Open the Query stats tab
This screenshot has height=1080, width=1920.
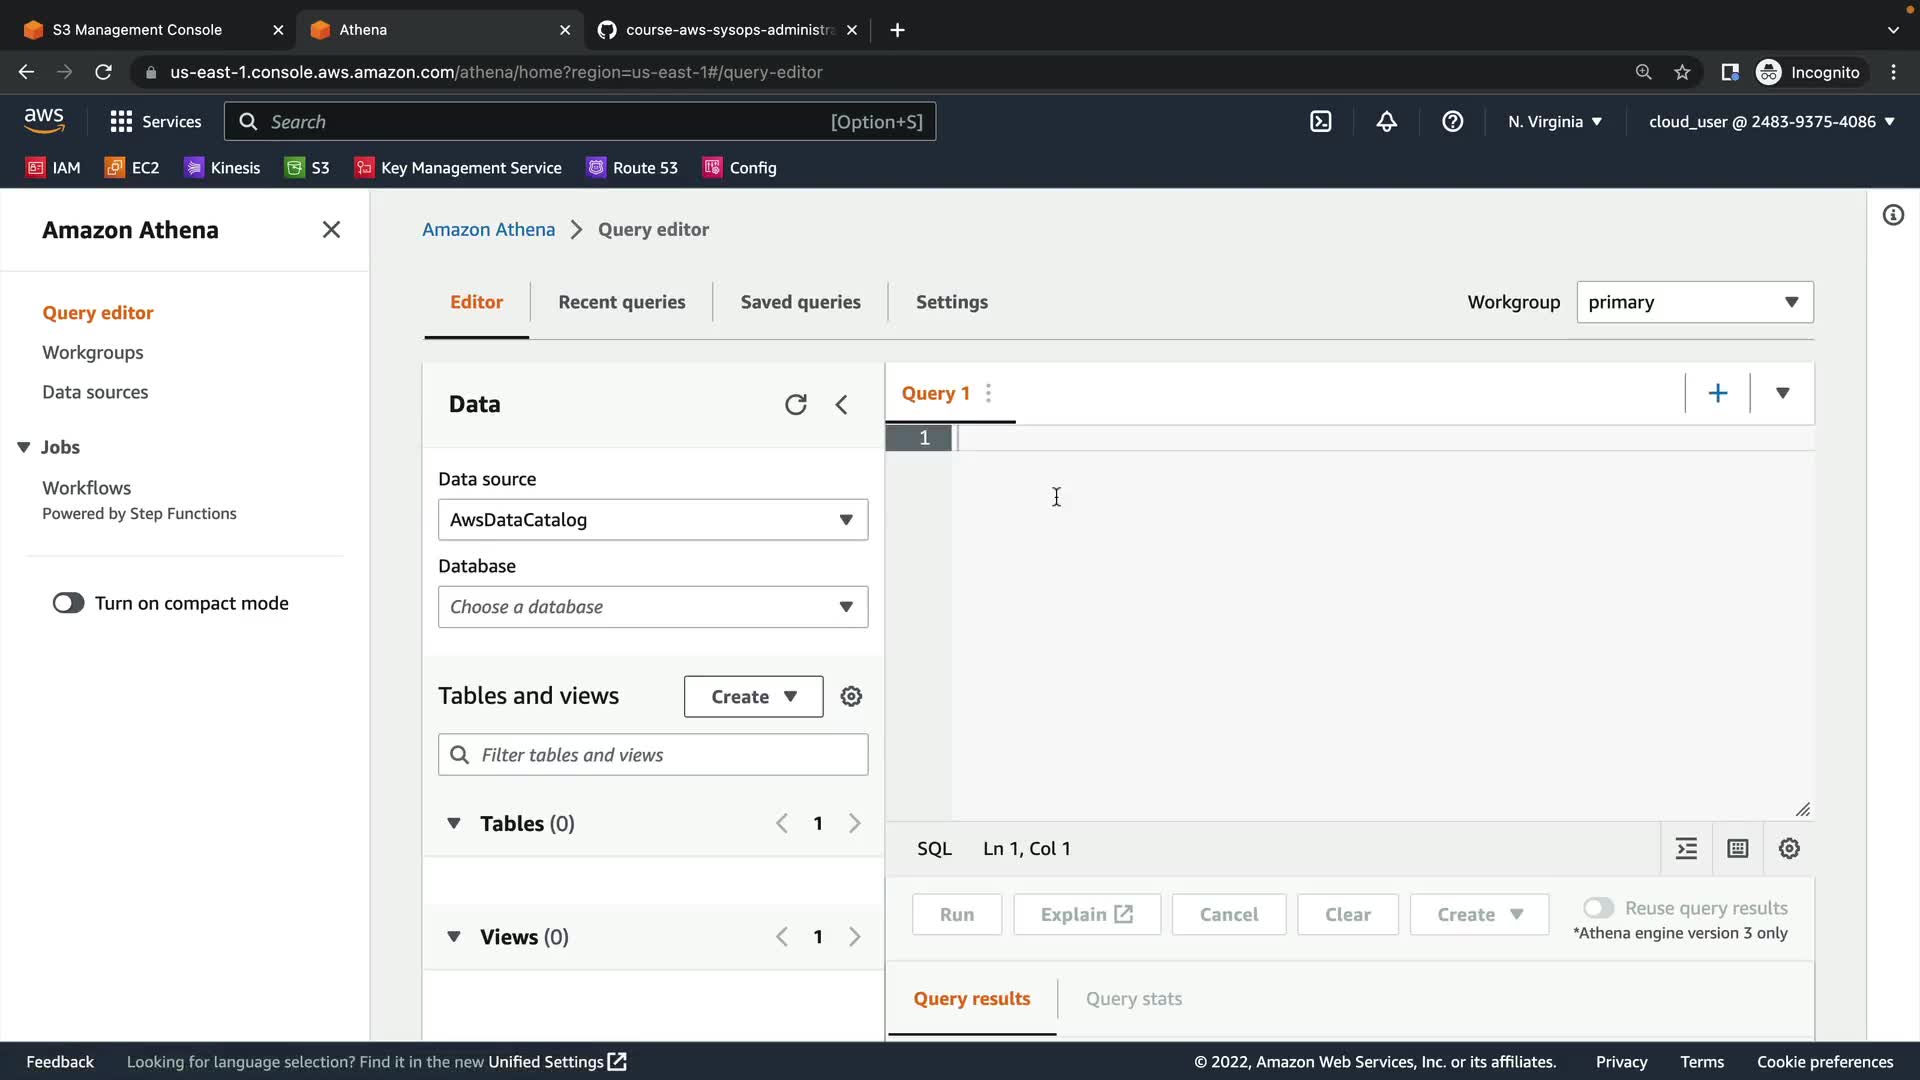[x=1133, y=998]
